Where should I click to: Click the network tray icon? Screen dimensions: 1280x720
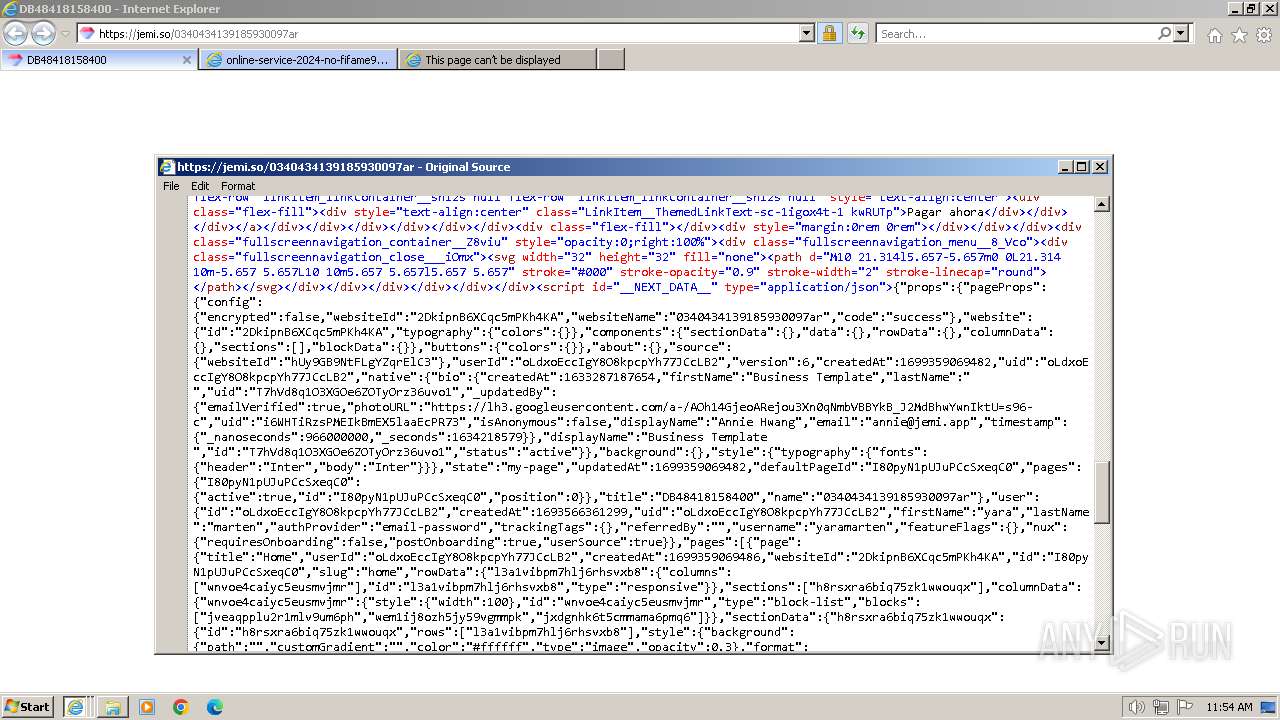tap(1162, 707)
